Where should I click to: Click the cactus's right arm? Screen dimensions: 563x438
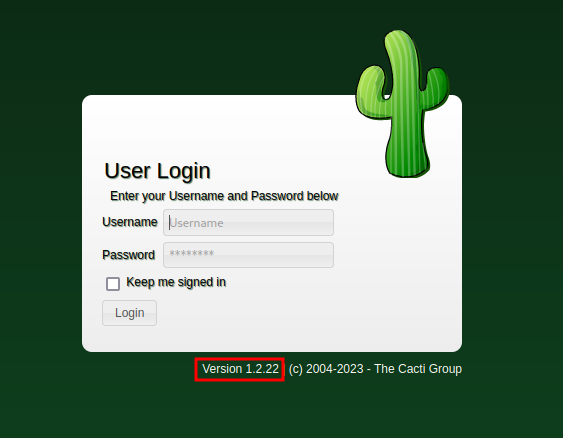click(436, 88)
